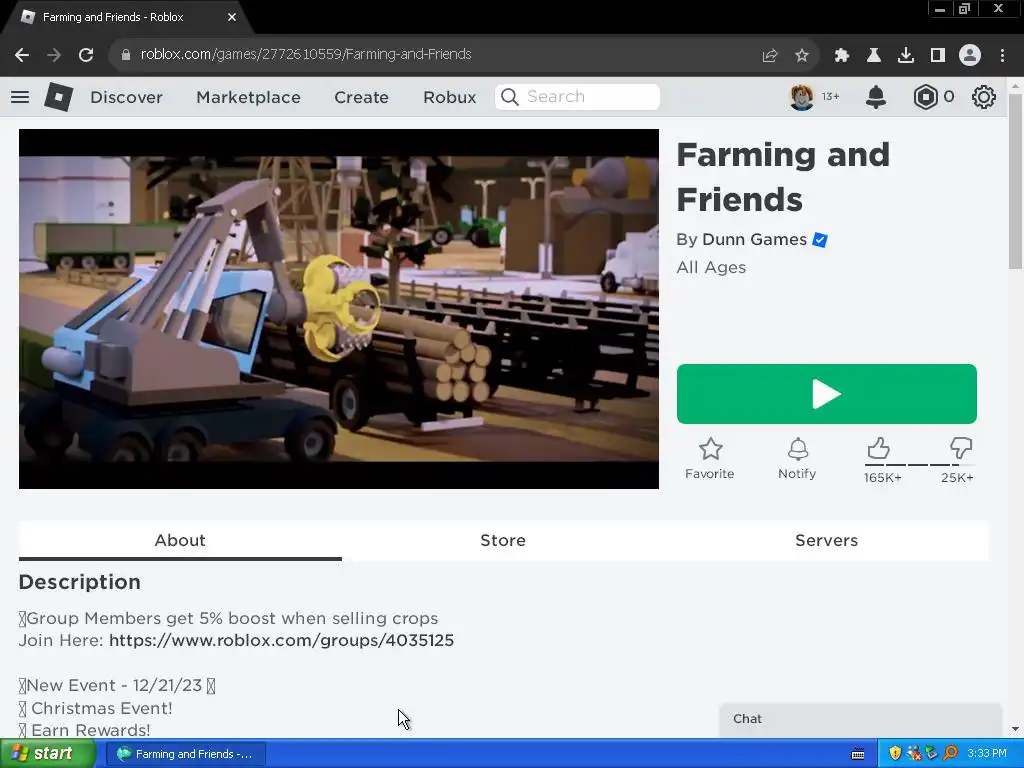Expand the Chat panel
The width and height of the screenshot is (1024, 768).
pyautogui.click(x=860, y=719)
